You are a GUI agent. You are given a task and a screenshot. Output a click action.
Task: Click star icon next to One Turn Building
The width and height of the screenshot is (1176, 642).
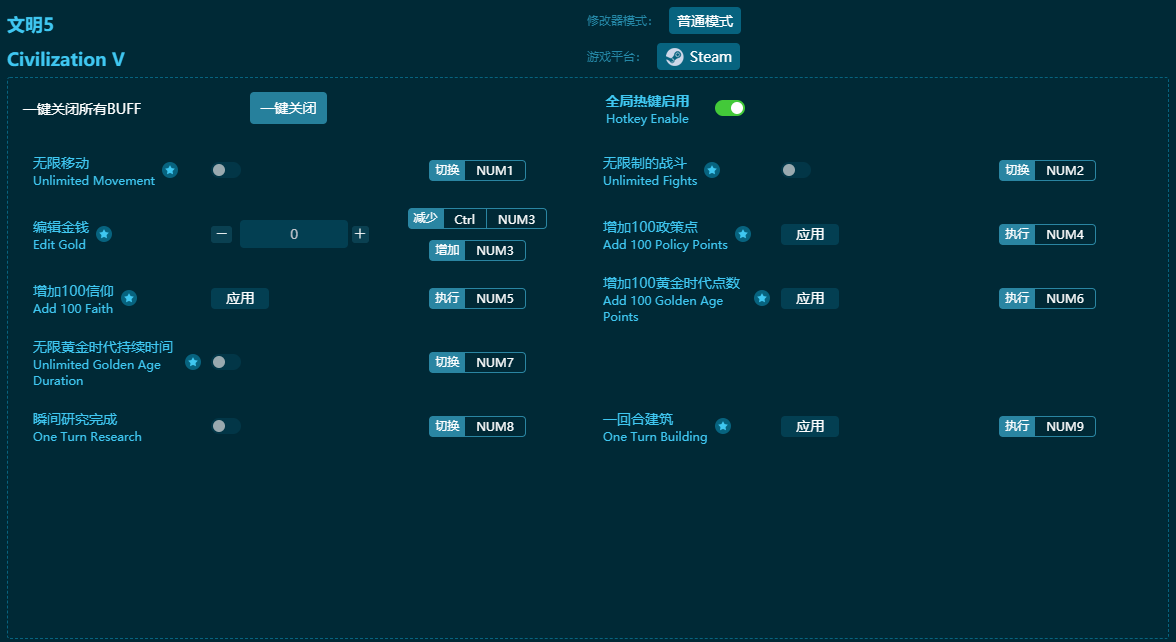point(723,426)
